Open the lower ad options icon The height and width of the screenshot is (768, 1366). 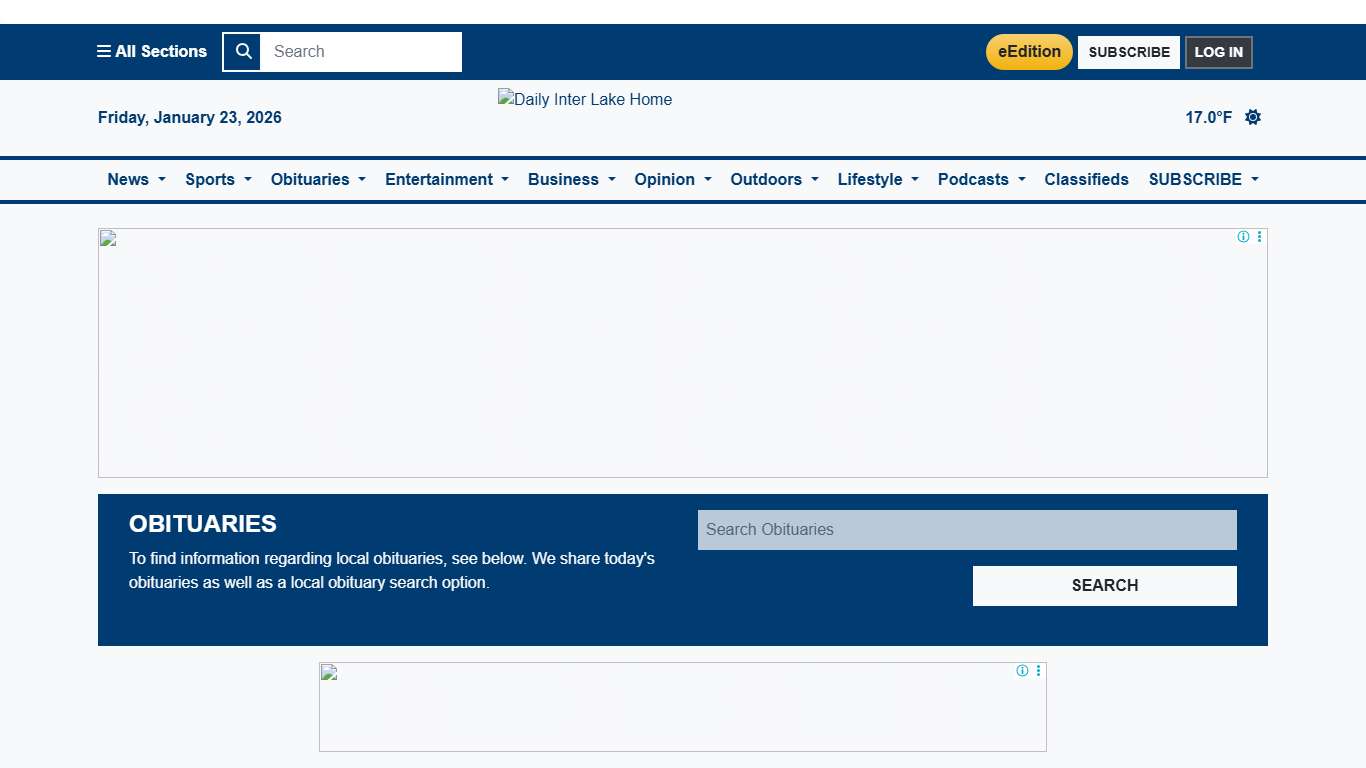1038,671
